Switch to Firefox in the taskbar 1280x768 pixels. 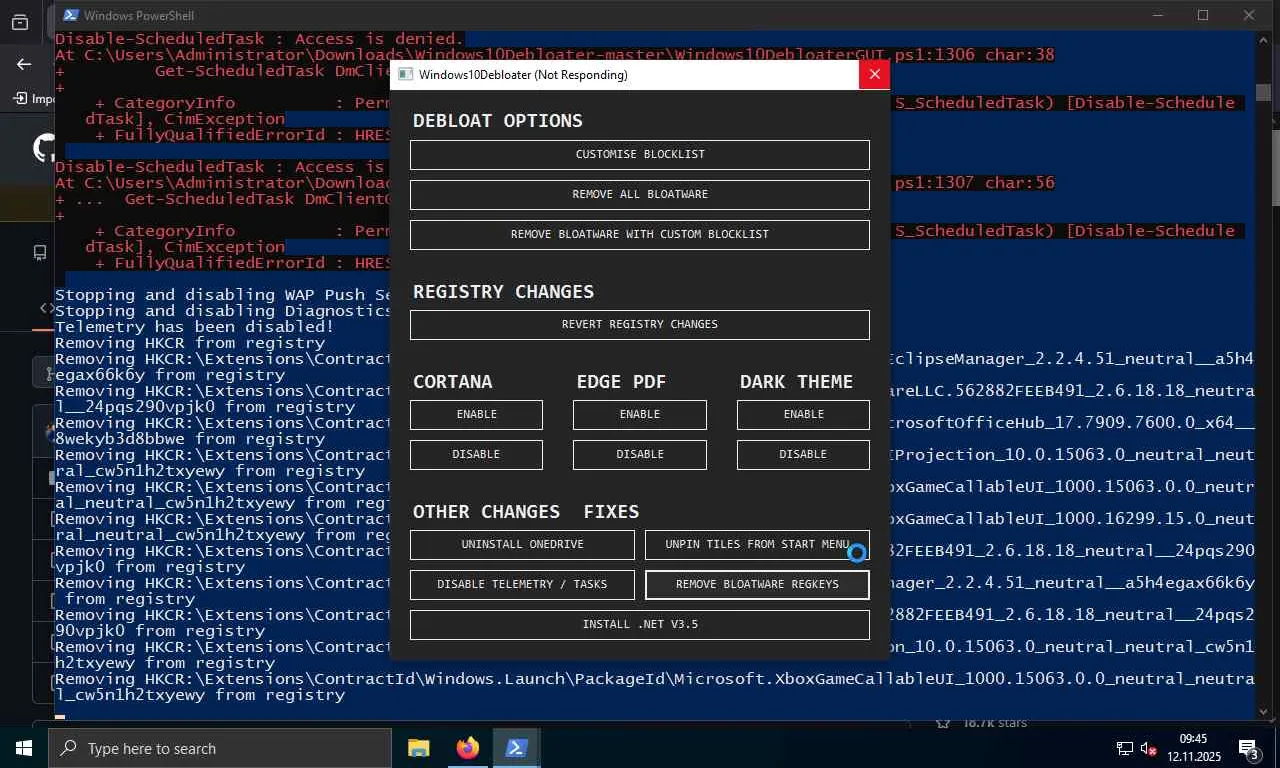tap(467, 748)
